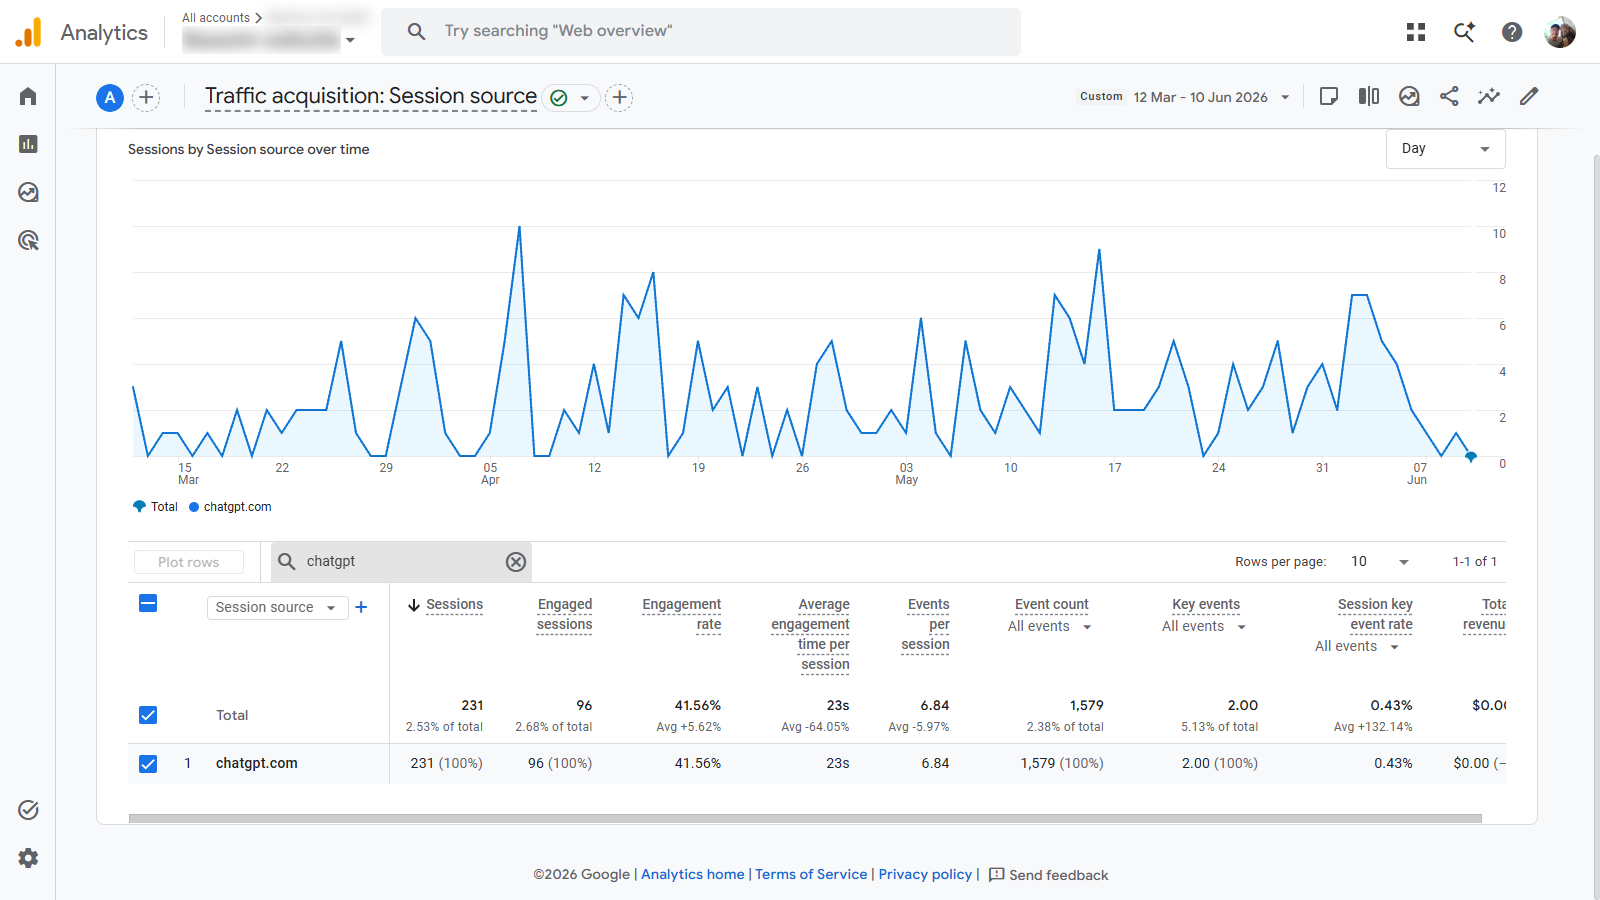Open the Reports icon in left sidebar
The image size is (1600, 900).
tap(28, 144)
